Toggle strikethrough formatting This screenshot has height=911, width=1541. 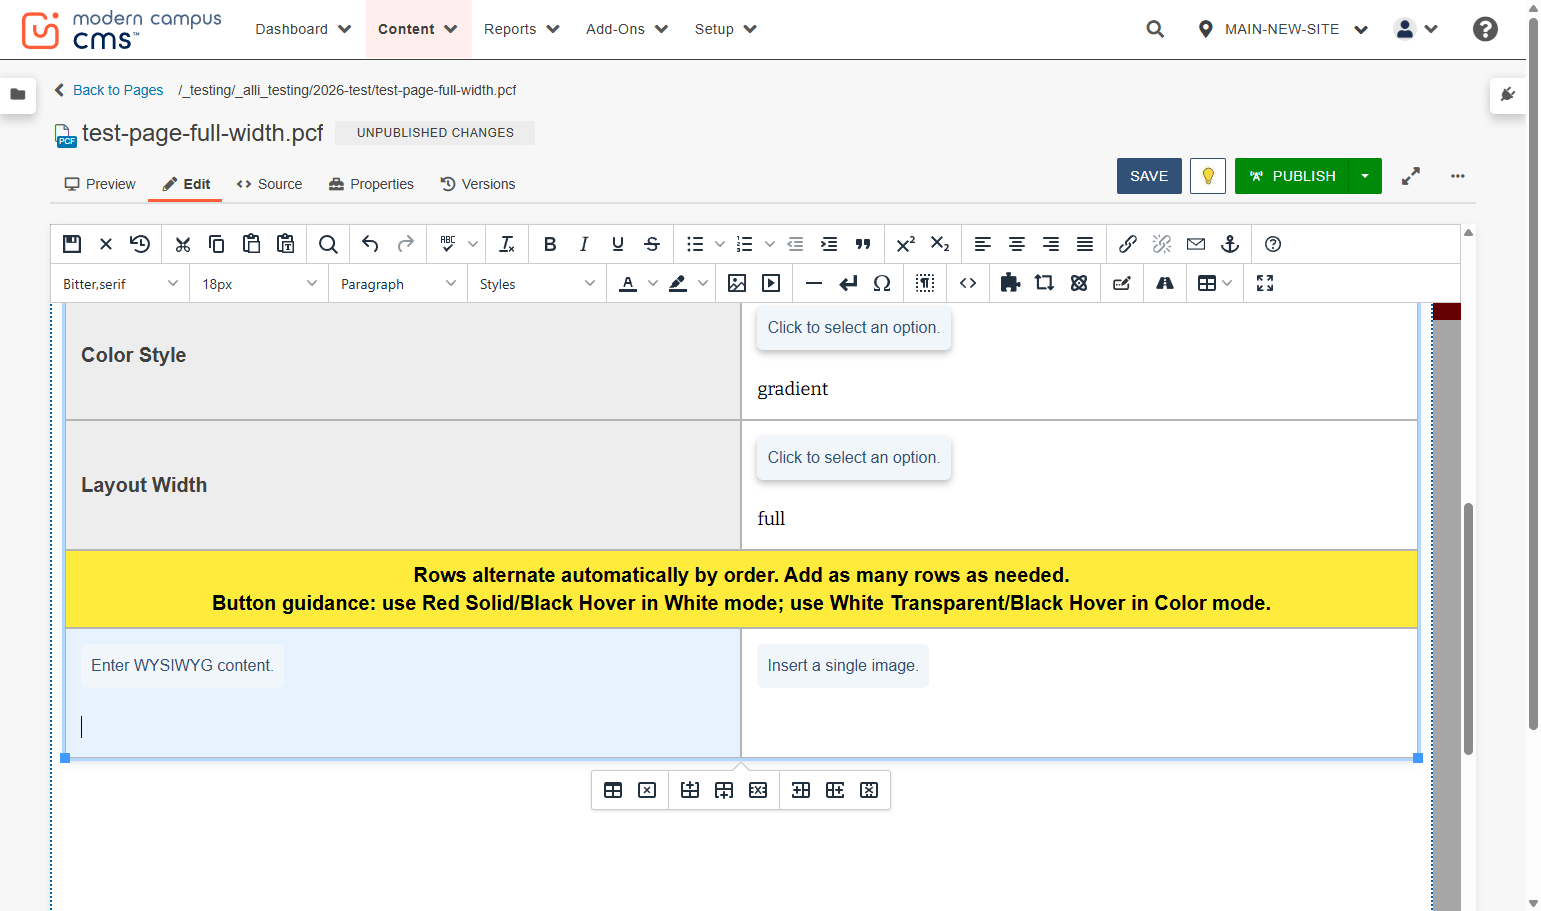click(x=652, y=244)
